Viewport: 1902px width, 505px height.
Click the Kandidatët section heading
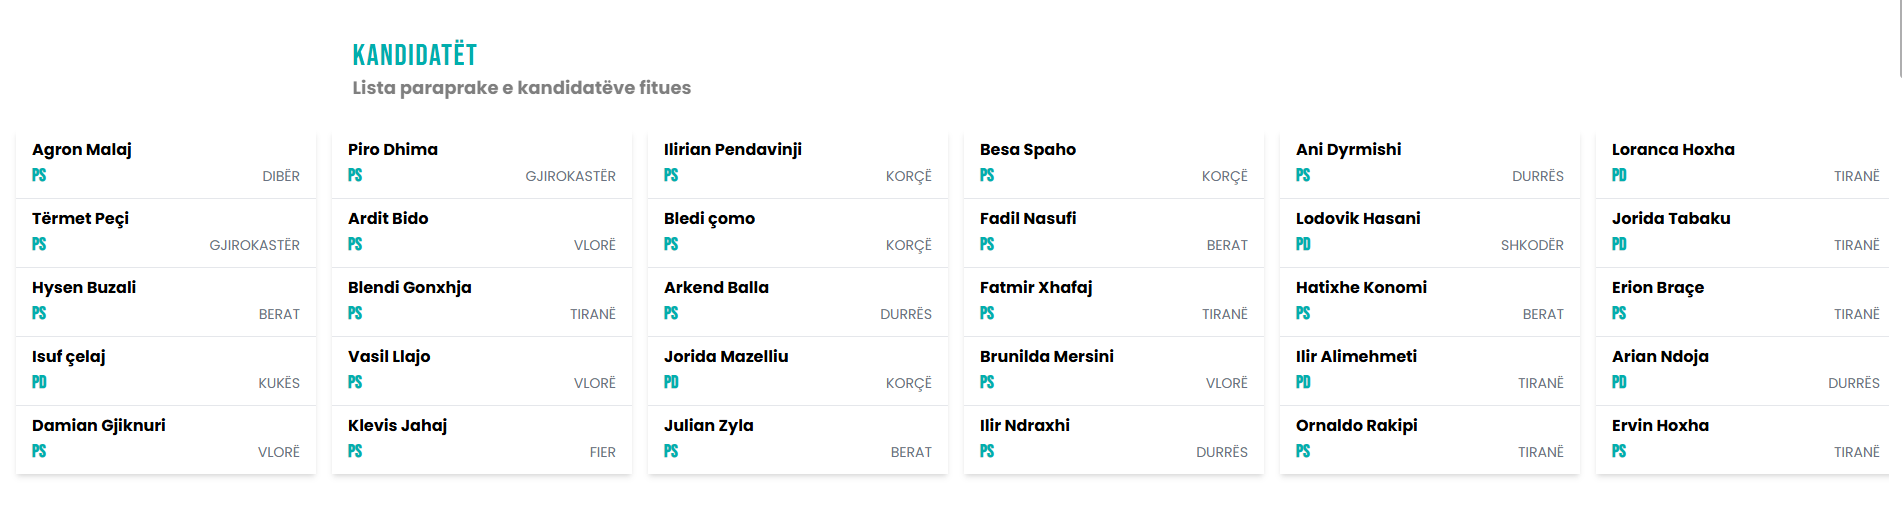pyautogui.click(x=415, y=55)
